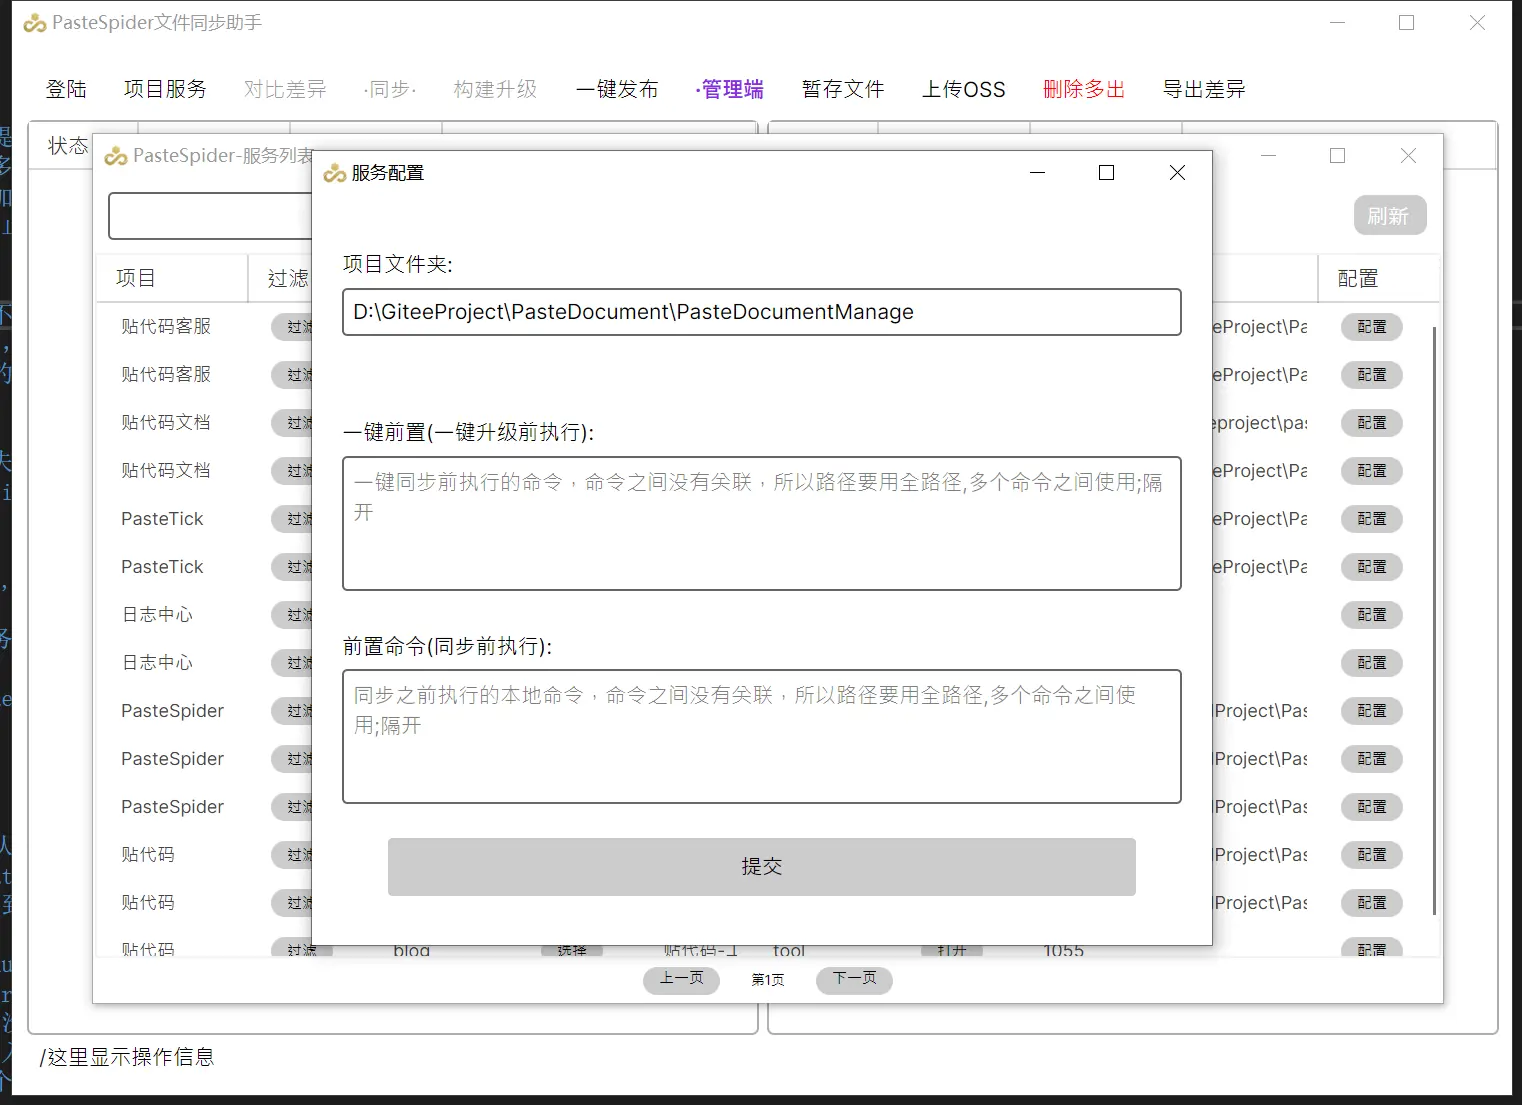Choose 一键发布 in the top menu

click(x=617, y=89)
